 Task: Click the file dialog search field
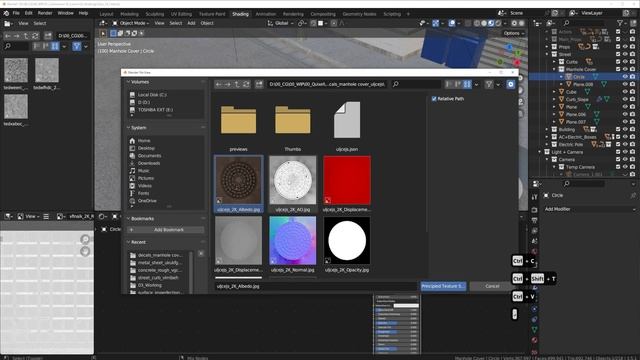416,84
